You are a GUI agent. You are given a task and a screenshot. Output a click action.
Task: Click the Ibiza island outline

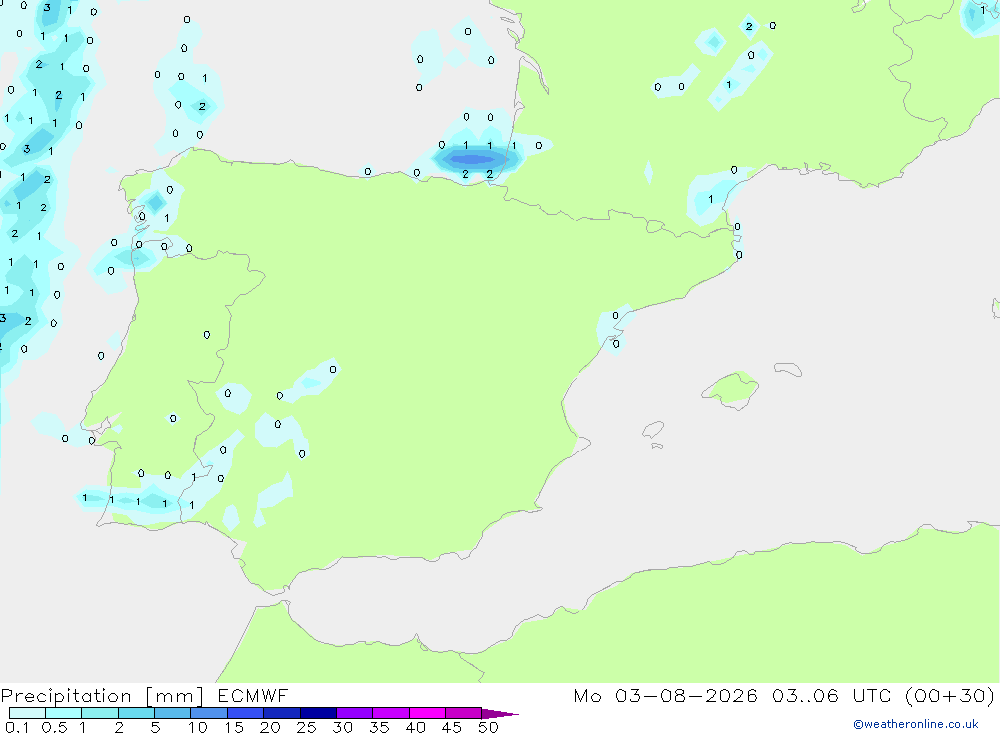click(653, 431)
